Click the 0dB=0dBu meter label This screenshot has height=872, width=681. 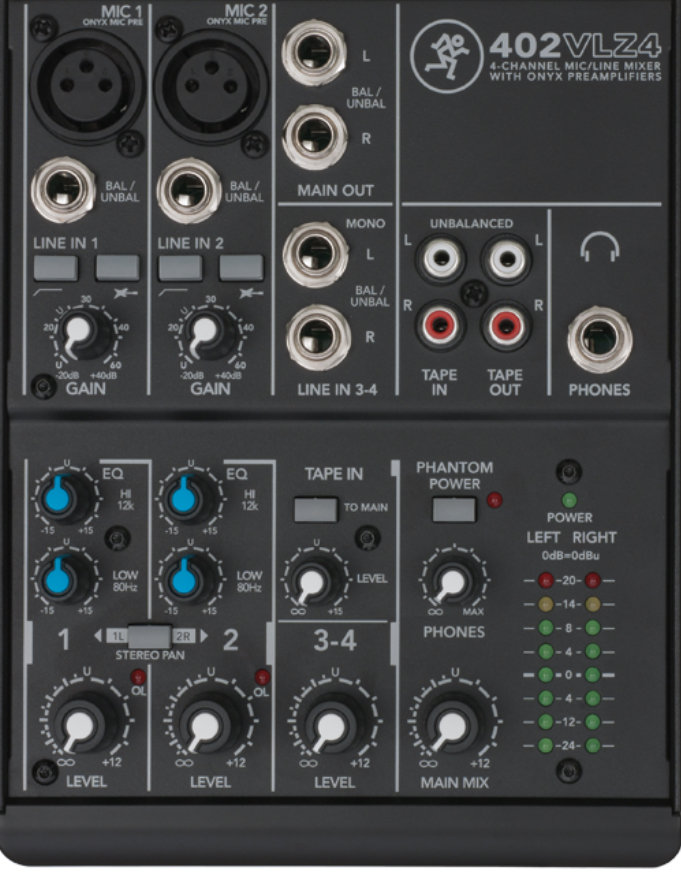click(x=570, y=555)
